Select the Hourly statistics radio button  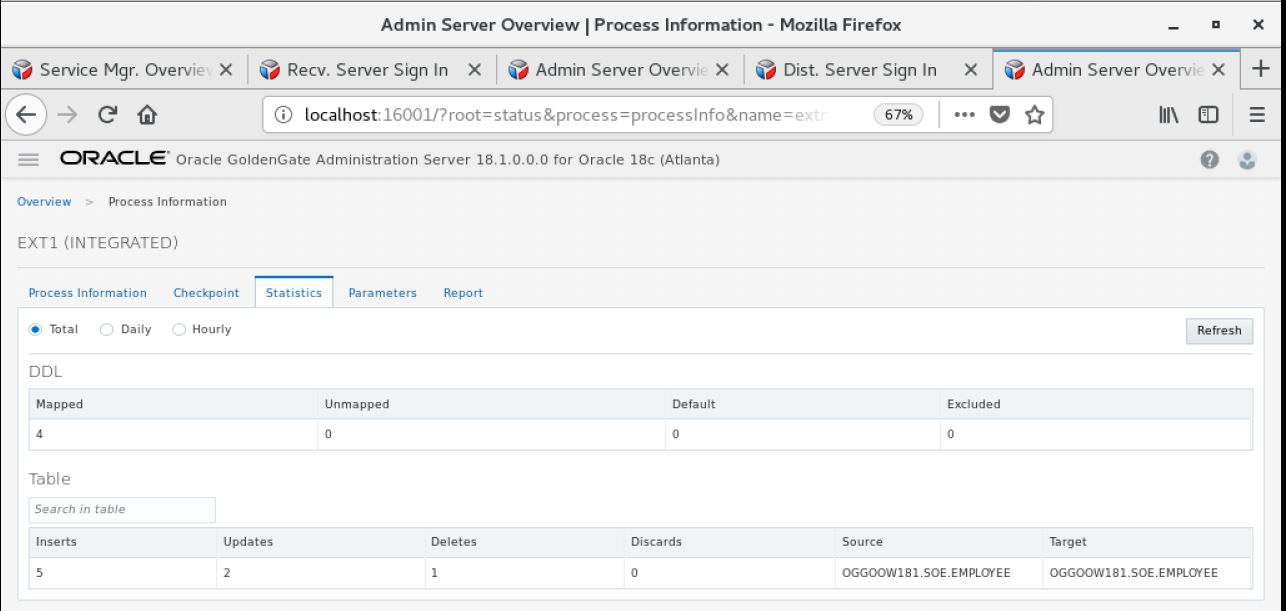point(179,329)
